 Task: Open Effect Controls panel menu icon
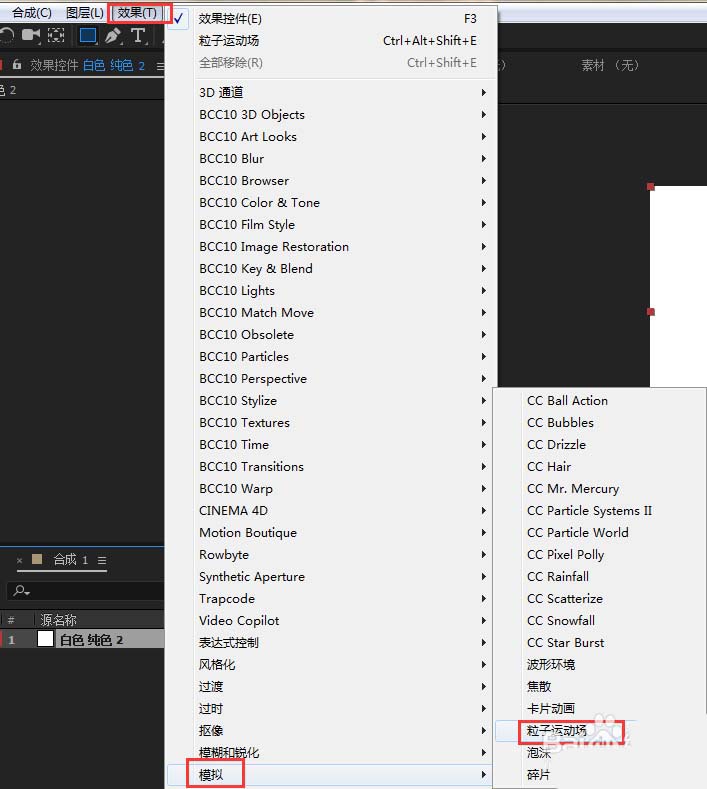(x=160, y=66)
